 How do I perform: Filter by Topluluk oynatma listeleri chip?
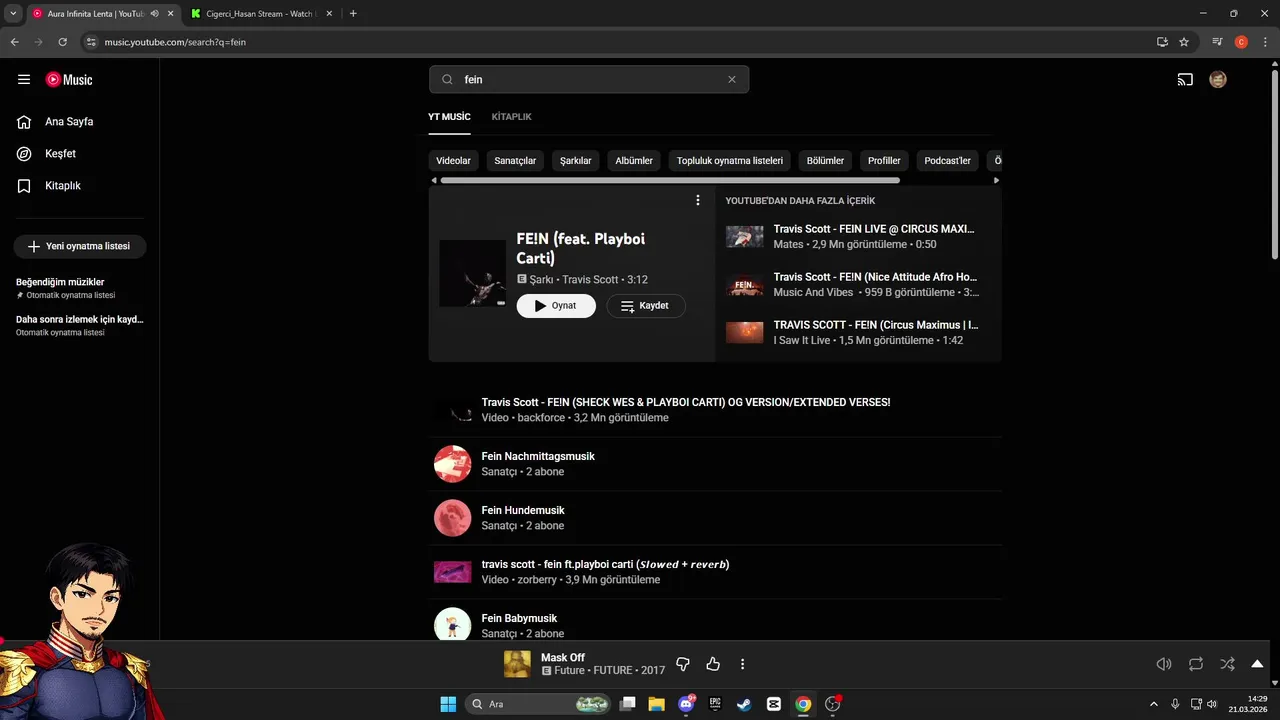click(730, 161)
